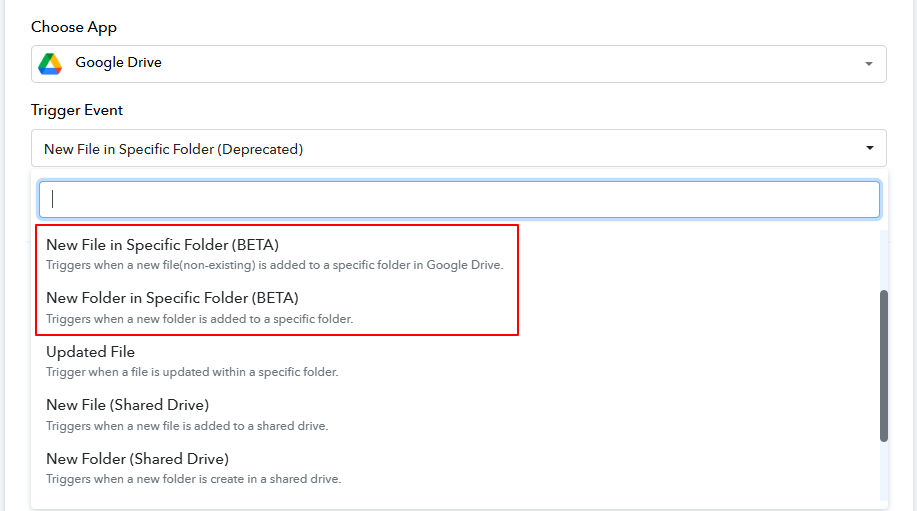The width and height of the screenshot is (917, 511).
Task: Click description 'new folder is added to a specific folder'
Action: coord(199,319)
